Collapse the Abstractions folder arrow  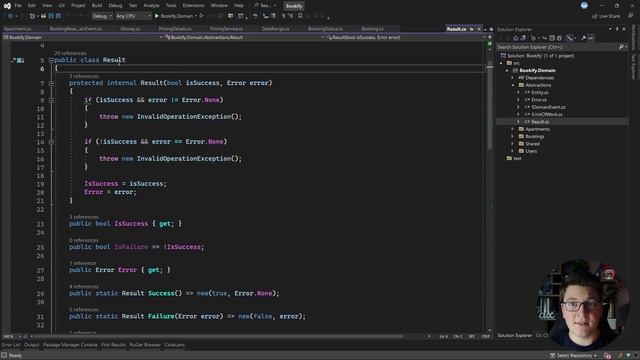[513, 85]
